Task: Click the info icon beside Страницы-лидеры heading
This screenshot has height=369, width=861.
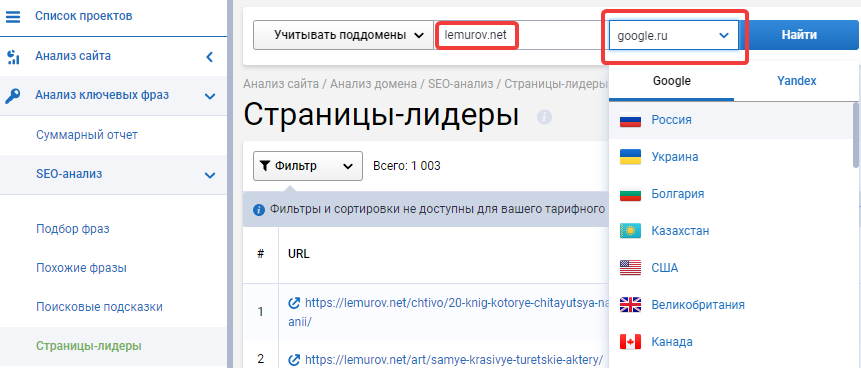Action: click(544, 116)
